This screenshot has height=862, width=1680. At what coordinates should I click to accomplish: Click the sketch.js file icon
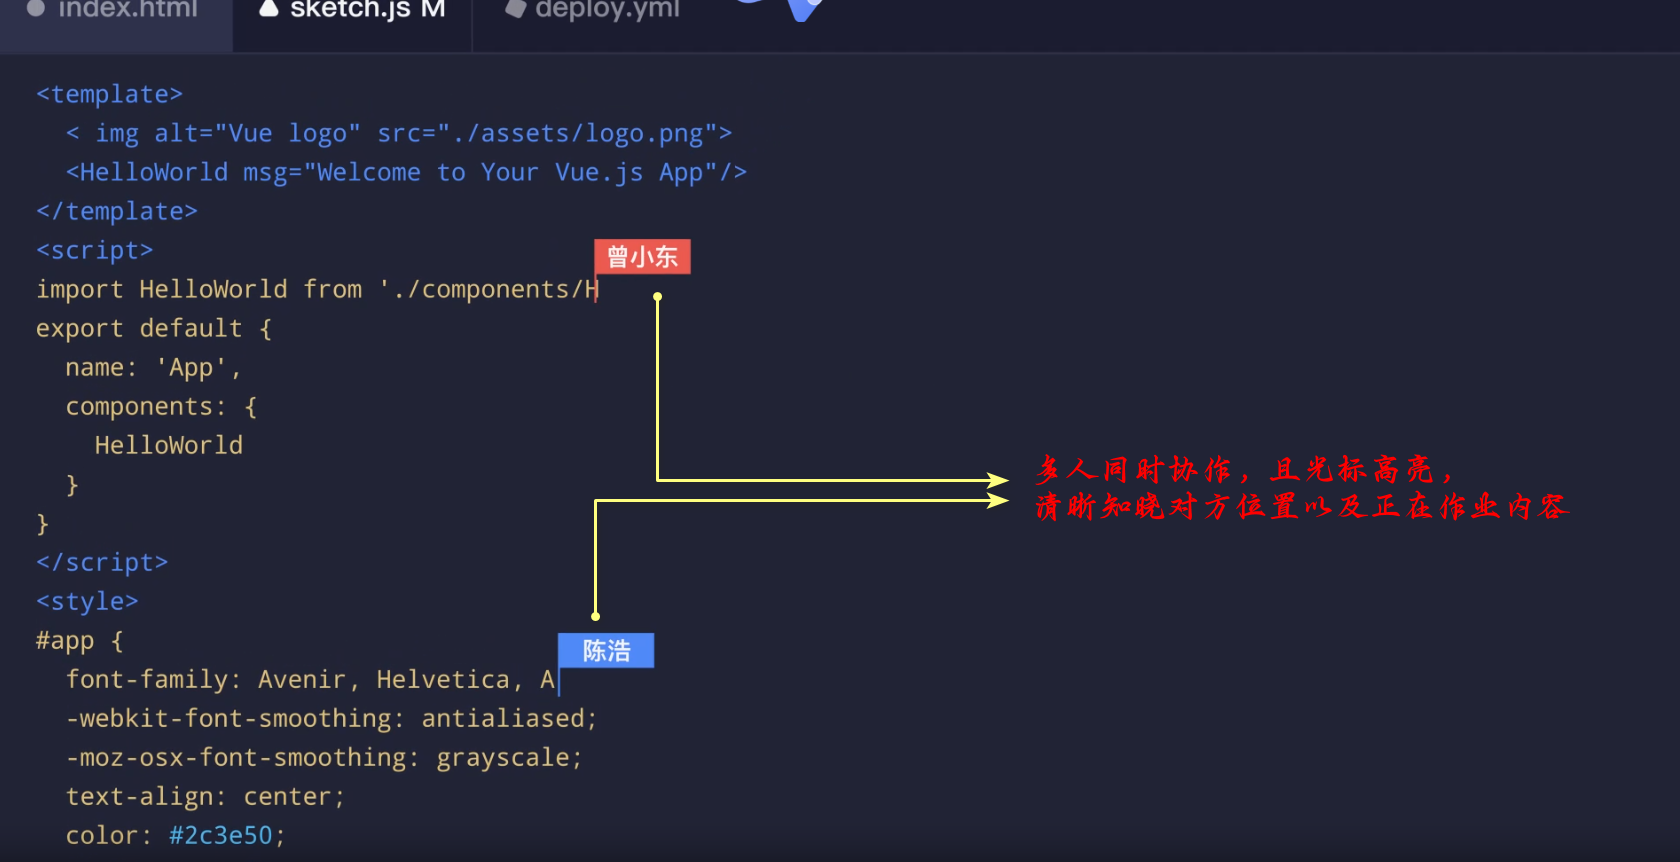click(268, 10)
